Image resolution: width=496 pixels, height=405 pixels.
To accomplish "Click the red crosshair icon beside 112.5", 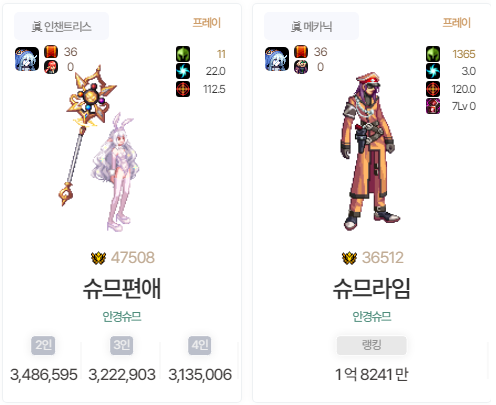I will (x=183, y=89).
